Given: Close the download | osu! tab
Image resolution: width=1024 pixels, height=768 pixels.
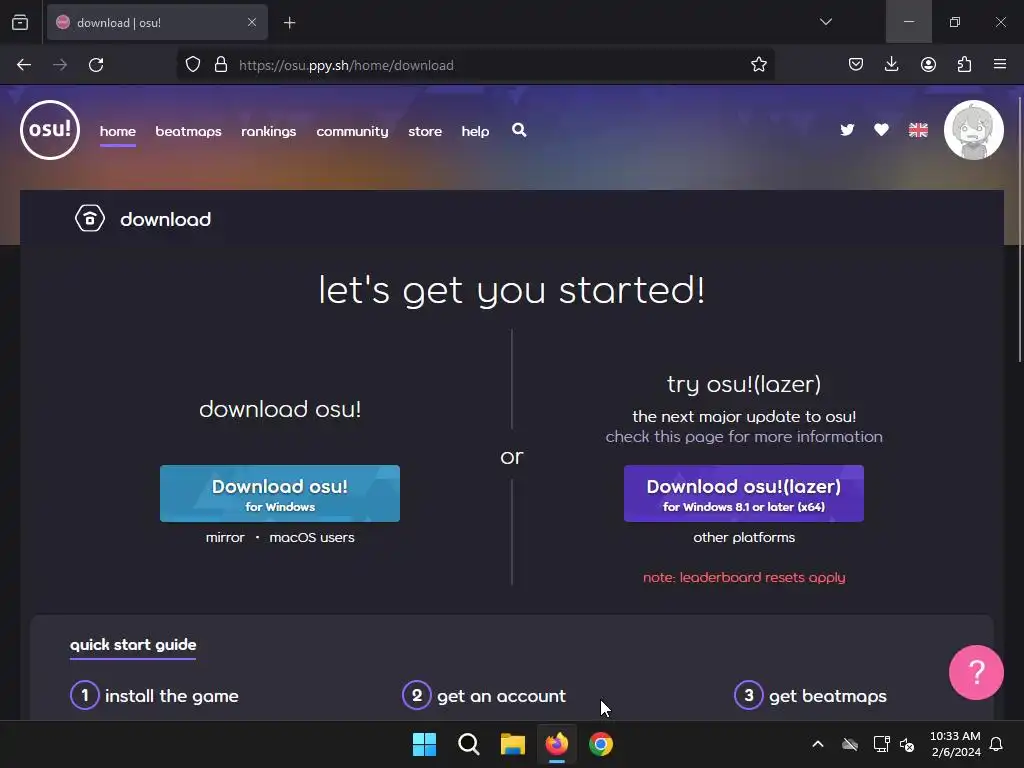Looking at the screenshot, I should [x=251, y=22].
